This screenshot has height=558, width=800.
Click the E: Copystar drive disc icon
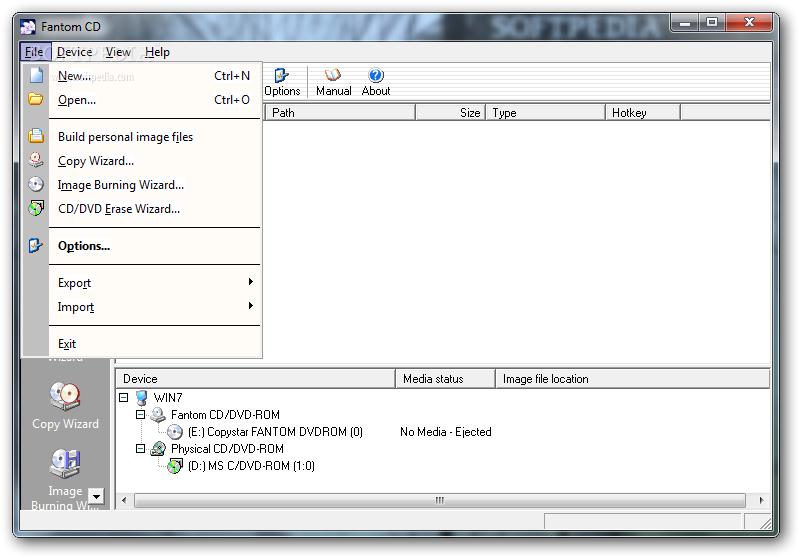coord(174,432)
